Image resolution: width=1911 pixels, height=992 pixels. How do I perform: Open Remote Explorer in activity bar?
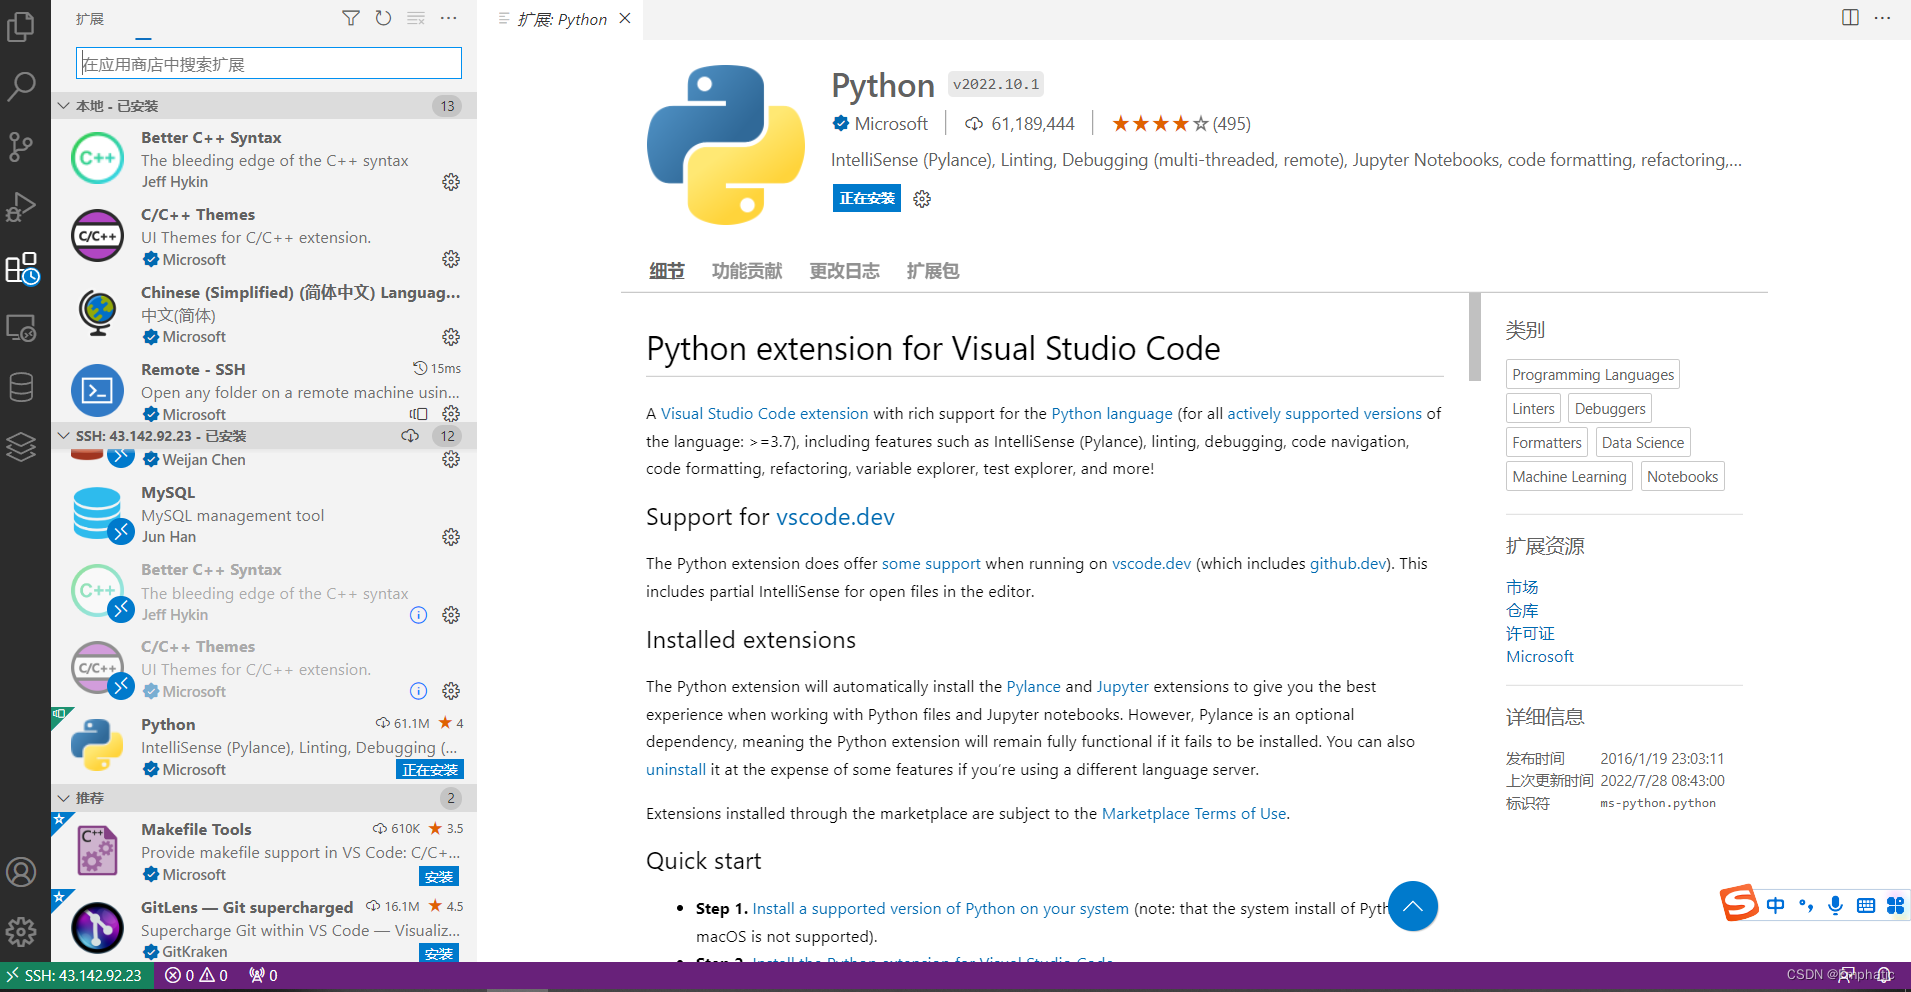pyautogui.click(x=21, y=328)
